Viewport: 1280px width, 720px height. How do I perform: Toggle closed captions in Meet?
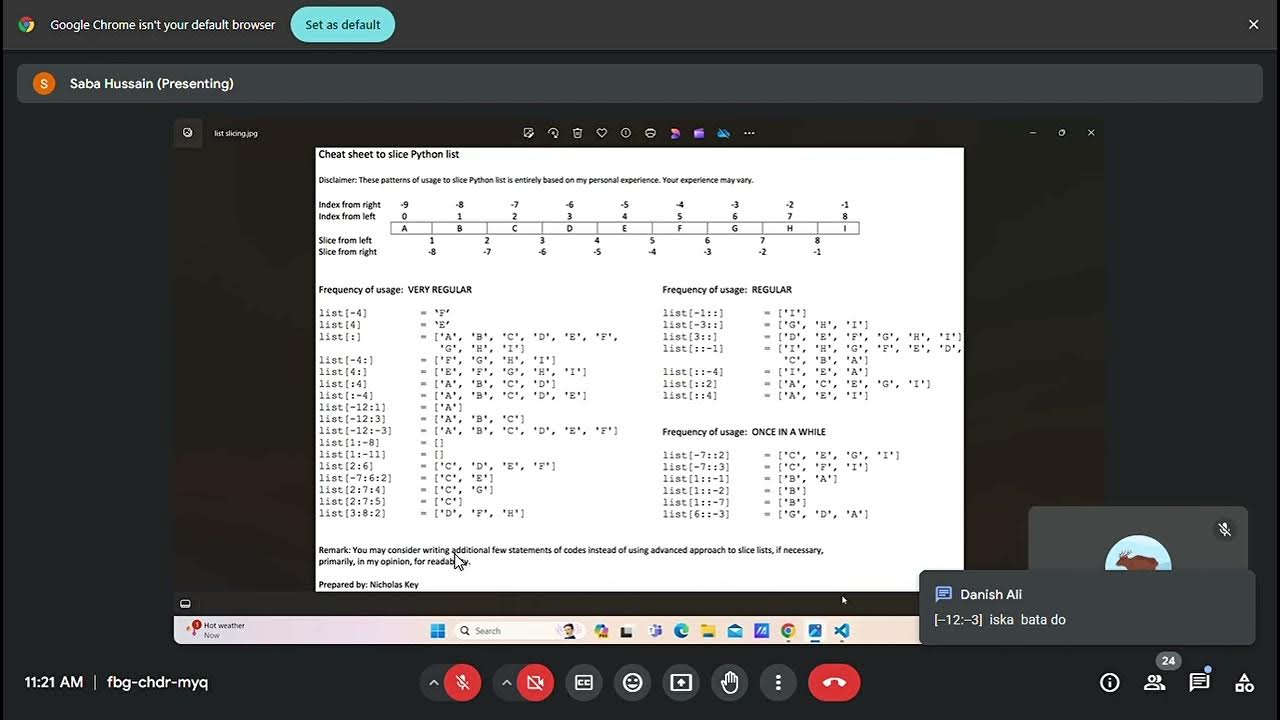pyautogui.click(x=584, y=682)
